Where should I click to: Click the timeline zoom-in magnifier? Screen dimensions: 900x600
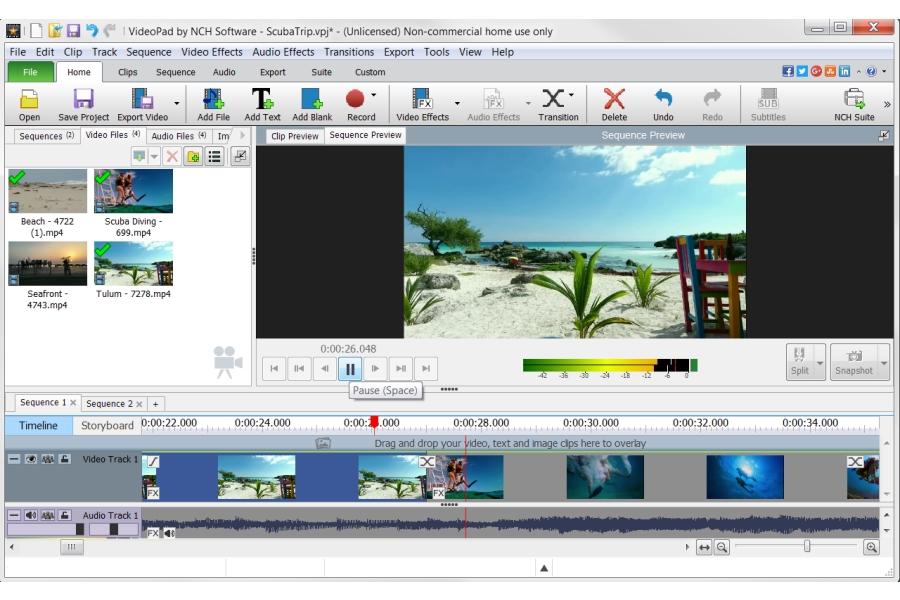tap(871, 547)
